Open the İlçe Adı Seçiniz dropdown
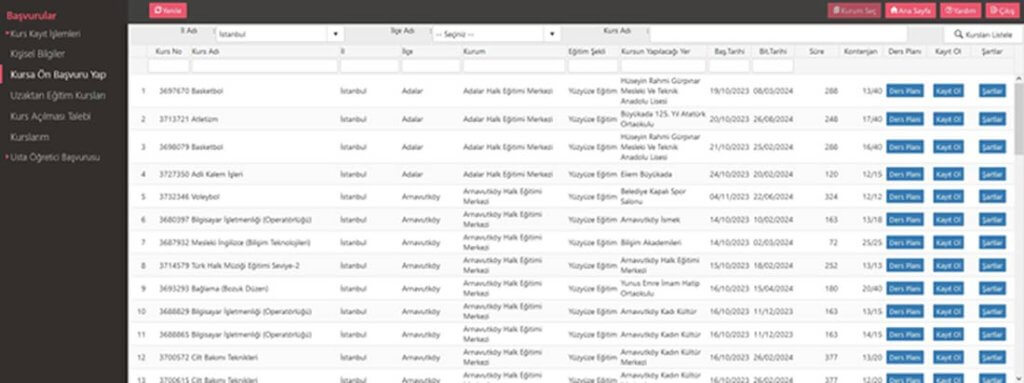The image size is (1024, 383). [496, 34]
